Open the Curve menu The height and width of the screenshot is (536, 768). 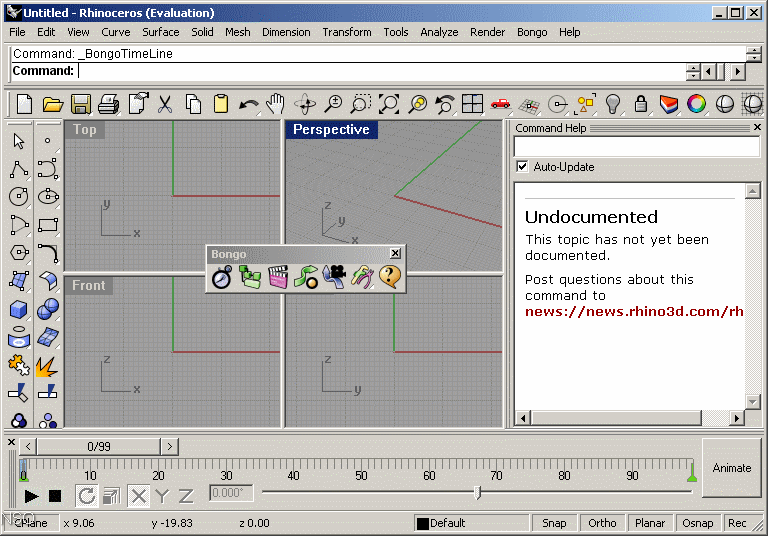pos(116,32)
